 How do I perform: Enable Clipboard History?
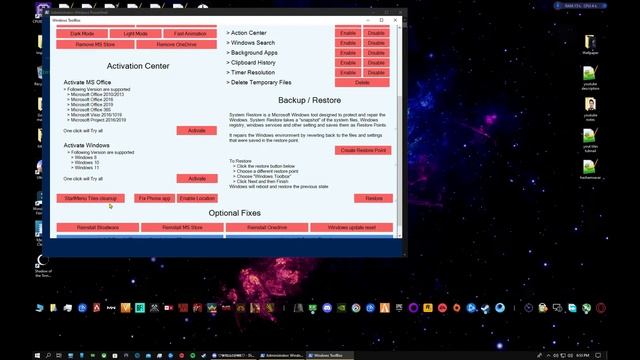pos(348,63)
